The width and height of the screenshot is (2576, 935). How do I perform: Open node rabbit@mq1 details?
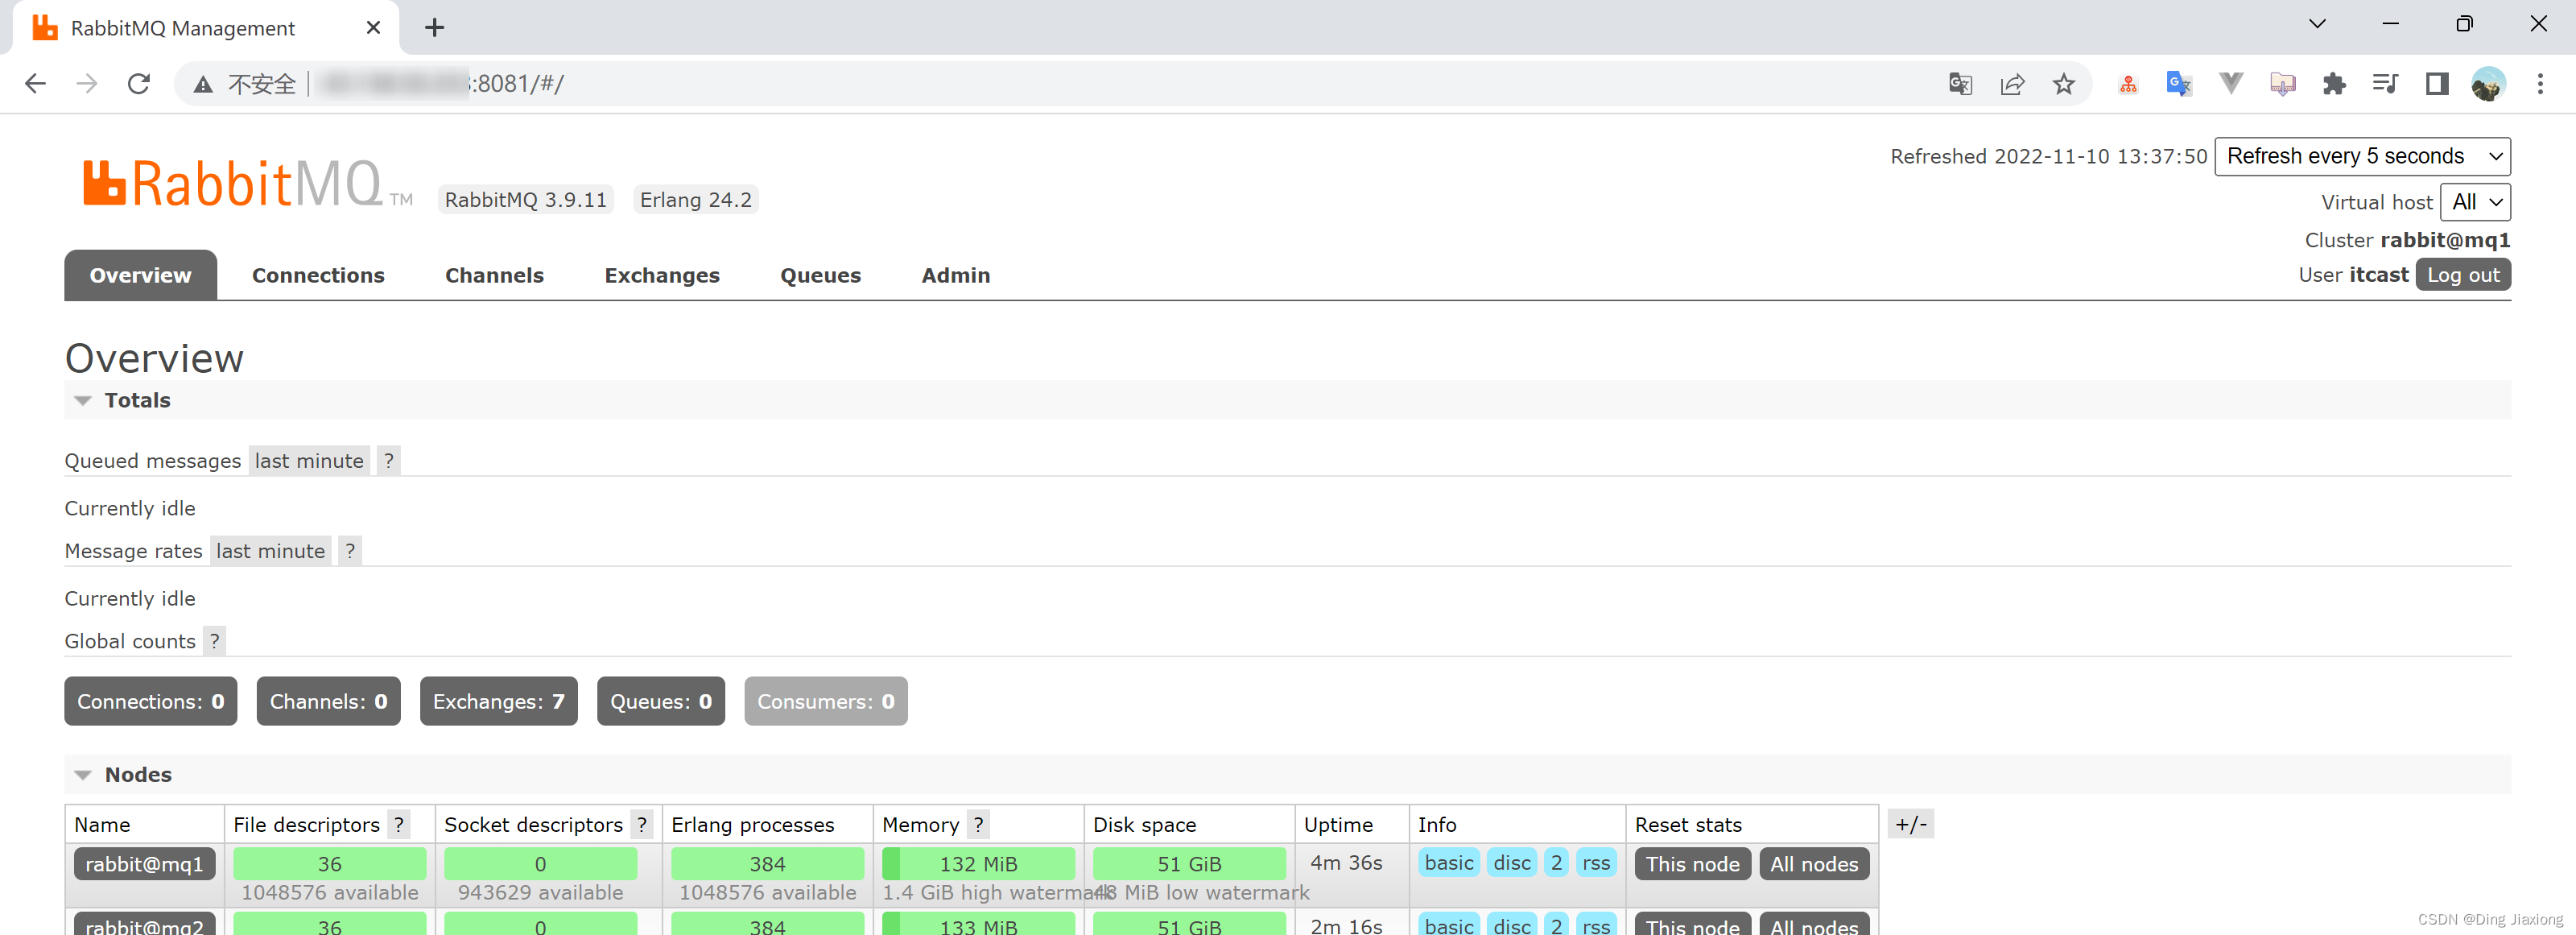point(144,864)
